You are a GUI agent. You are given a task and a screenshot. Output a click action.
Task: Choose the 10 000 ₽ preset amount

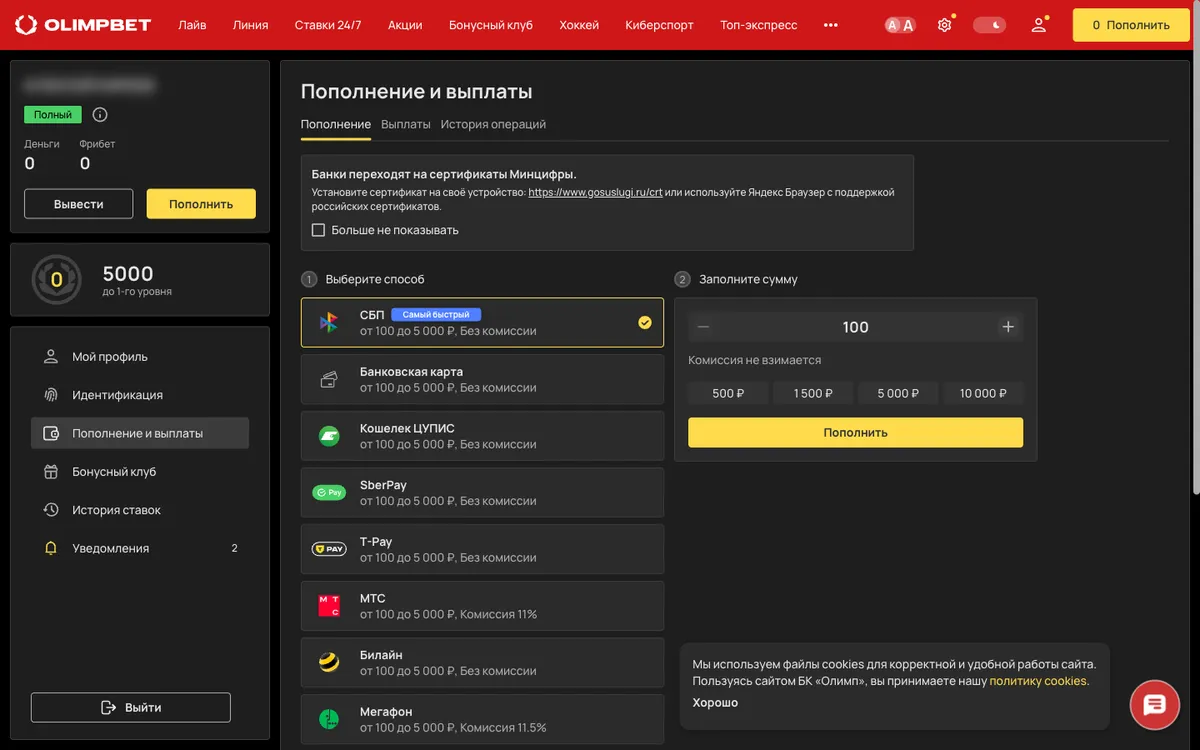983,393
